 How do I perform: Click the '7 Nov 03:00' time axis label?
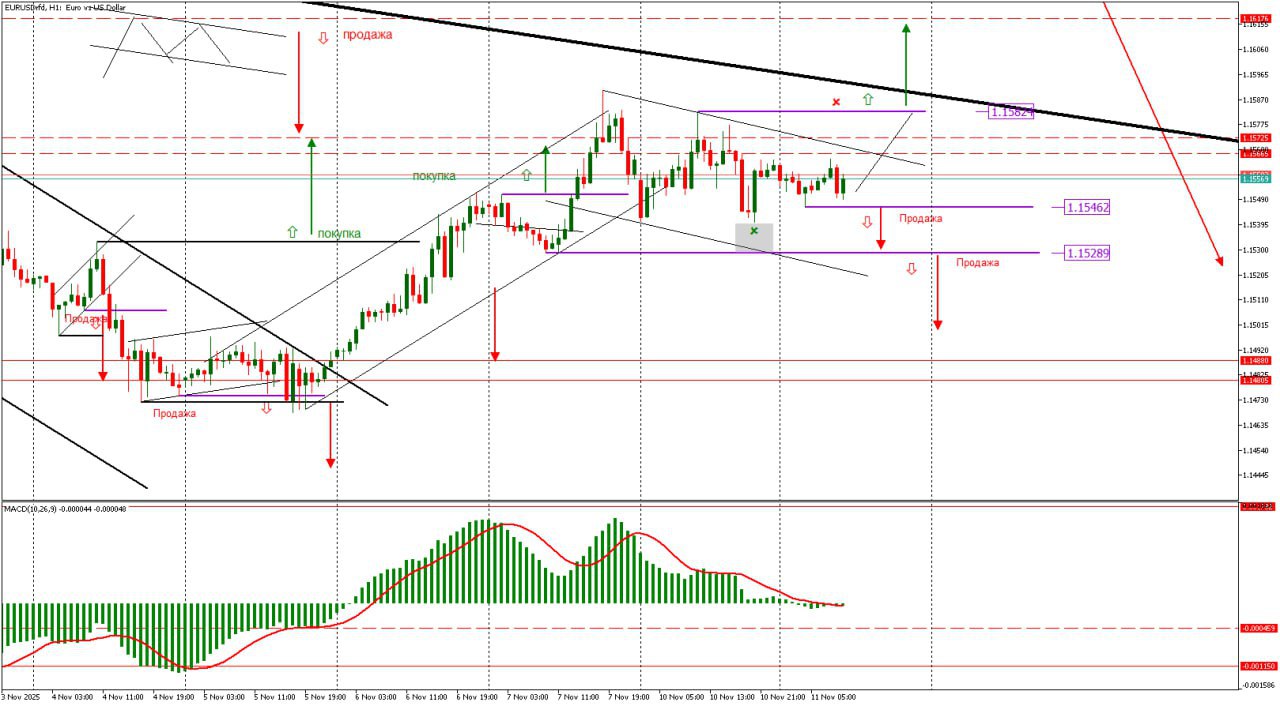click(527, 697)
